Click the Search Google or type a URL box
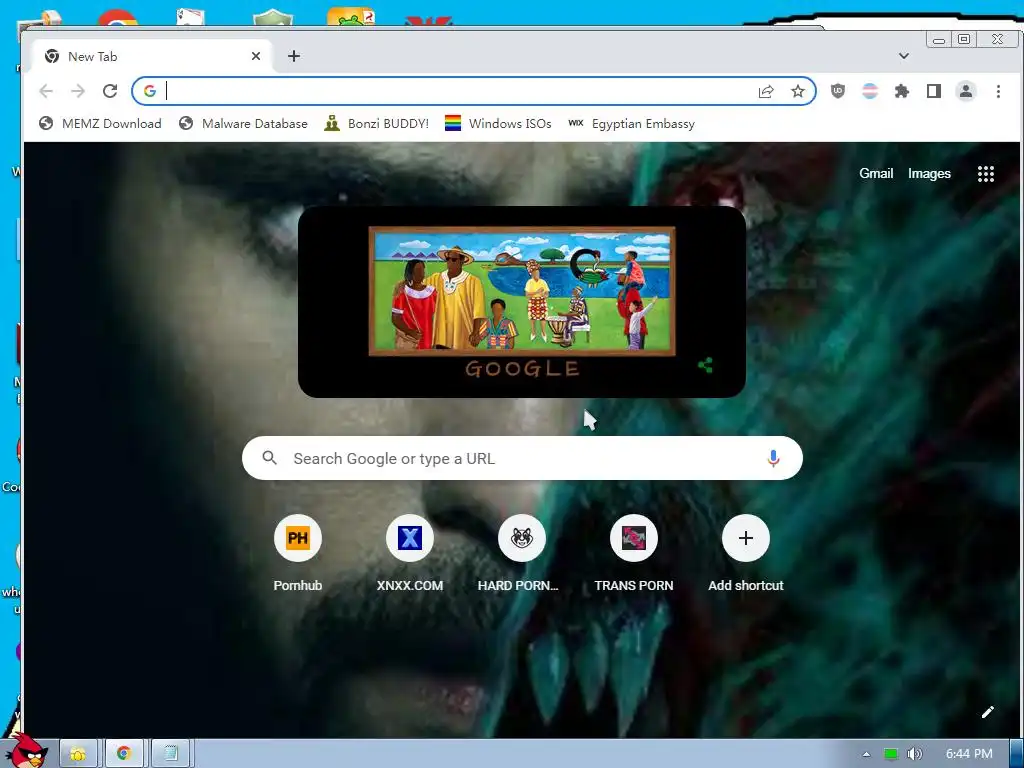 (x=522, y=458)
